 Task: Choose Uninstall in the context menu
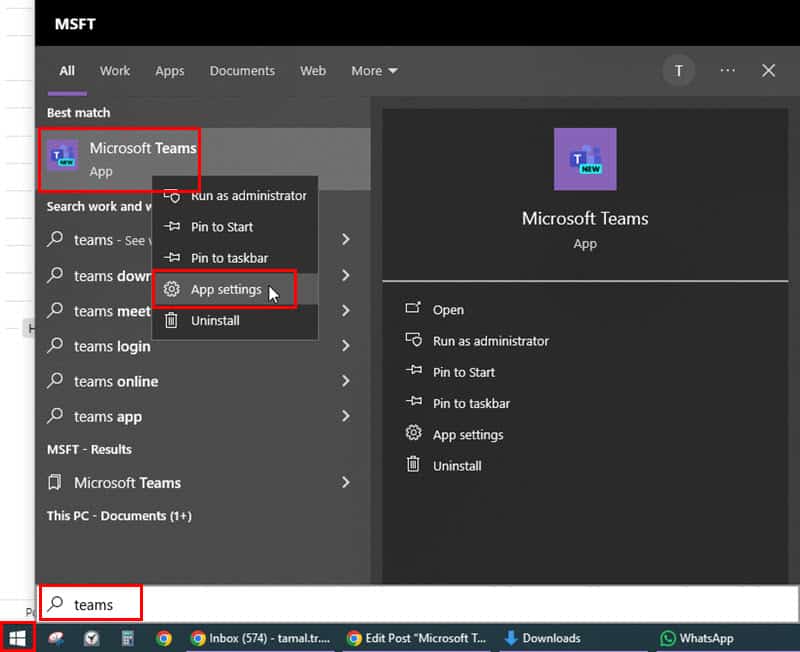pos(235,320)
